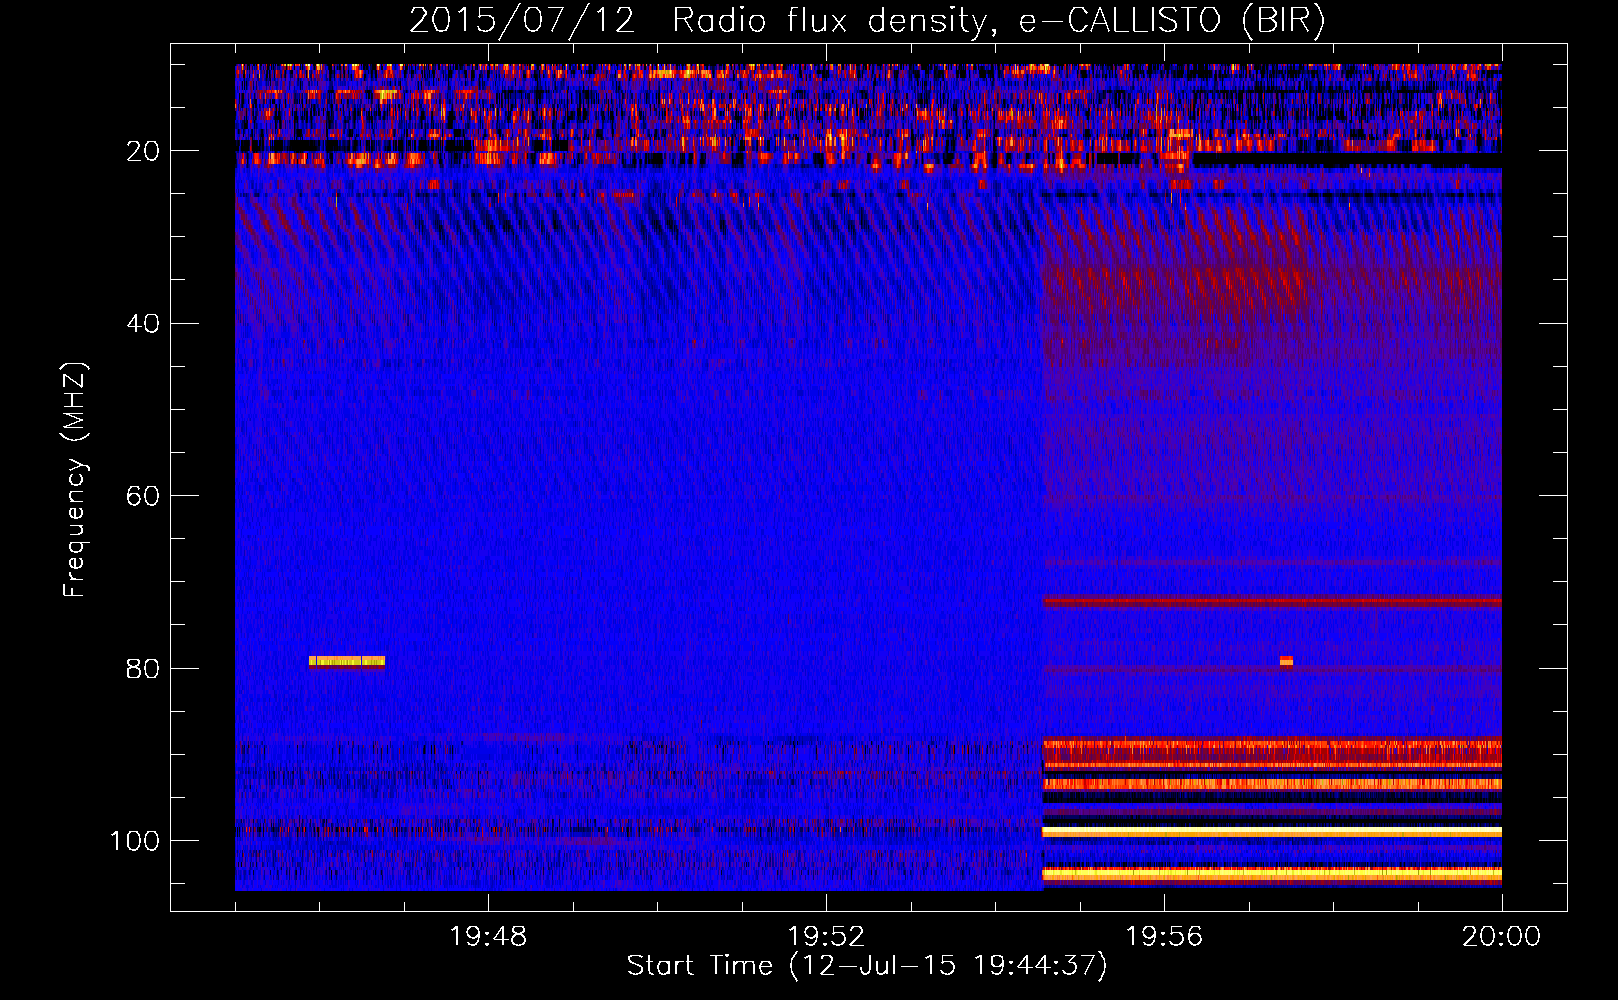Screen dimensions: 1618x1000
Task: Click the 19:56 time tick label
Action: click(1164, 937)
